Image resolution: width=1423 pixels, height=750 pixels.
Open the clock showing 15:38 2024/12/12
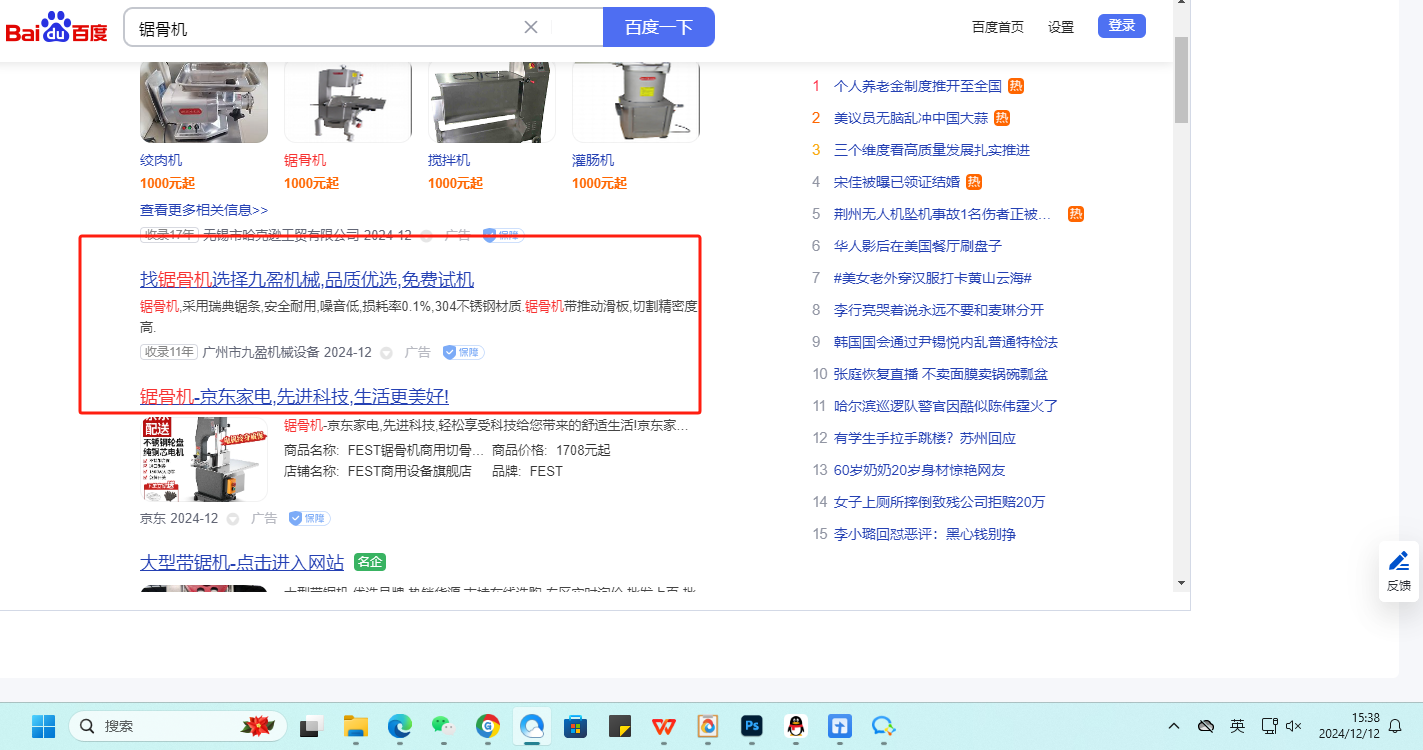[x=1348, y=726]
